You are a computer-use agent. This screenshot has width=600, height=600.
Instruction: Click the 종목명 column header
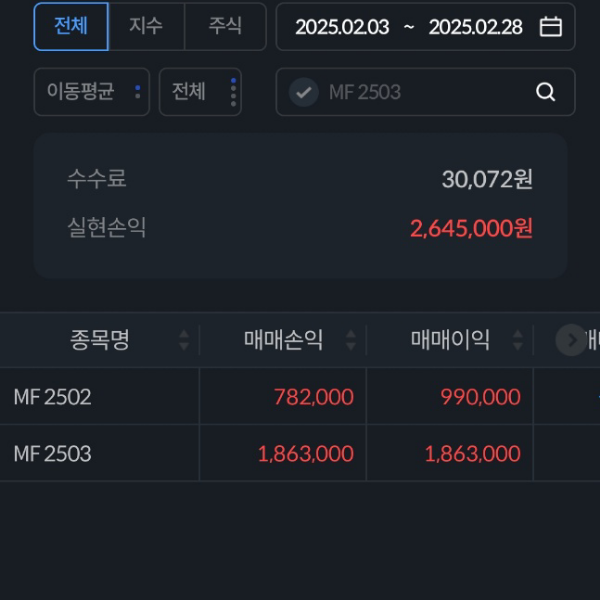click(x=100, y=341)
